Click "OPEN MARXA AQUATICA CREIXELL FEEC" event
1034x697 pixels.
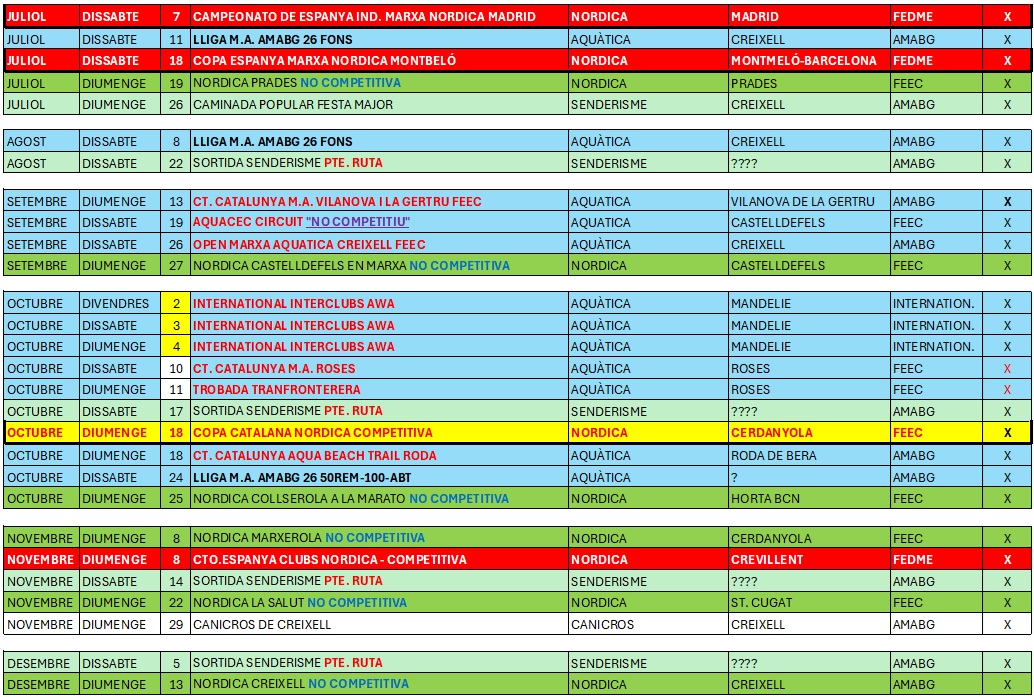[x=309, y=245]
